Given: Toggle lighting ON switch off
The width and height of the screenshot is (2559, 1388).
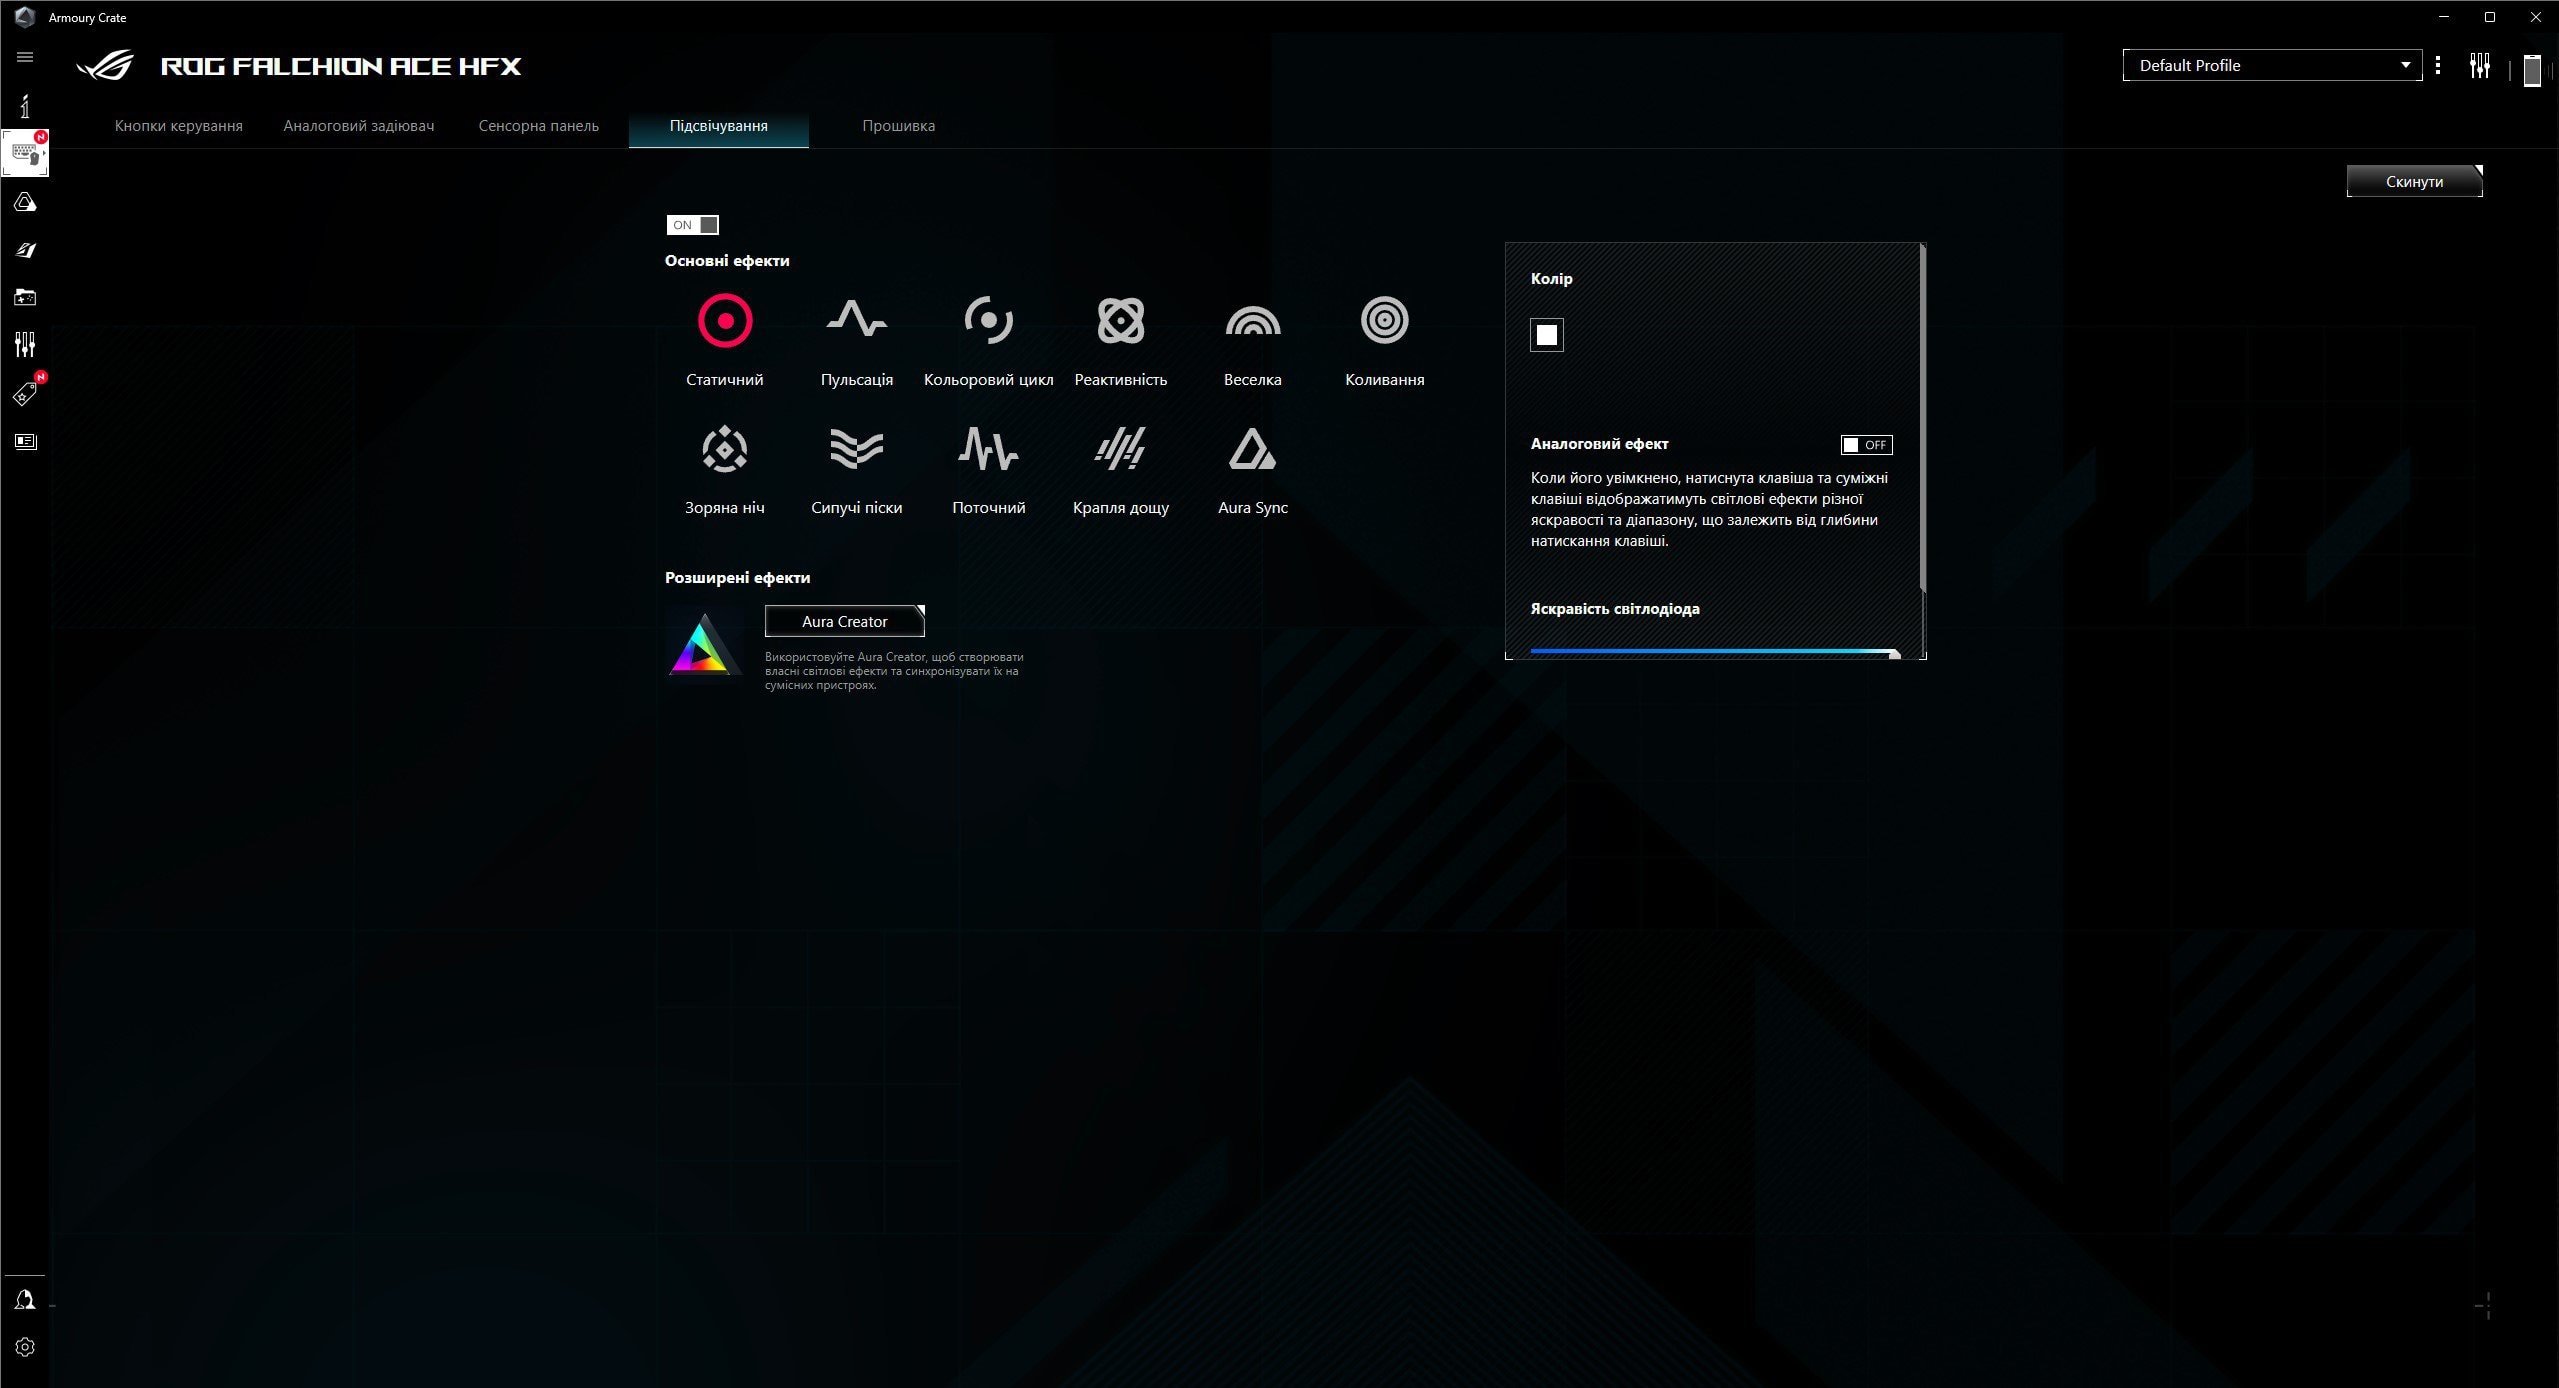Looking at the screenshot, I should (692, 225).
